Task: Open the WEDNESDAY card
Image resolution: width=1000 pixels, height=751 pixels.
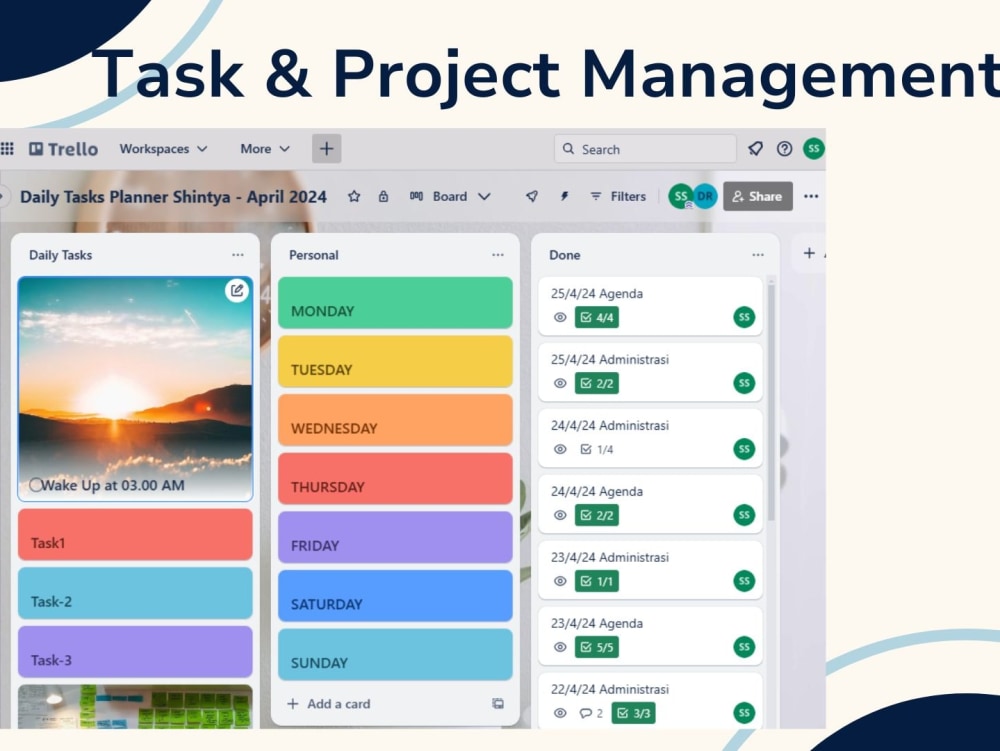Action: (395, 420)
